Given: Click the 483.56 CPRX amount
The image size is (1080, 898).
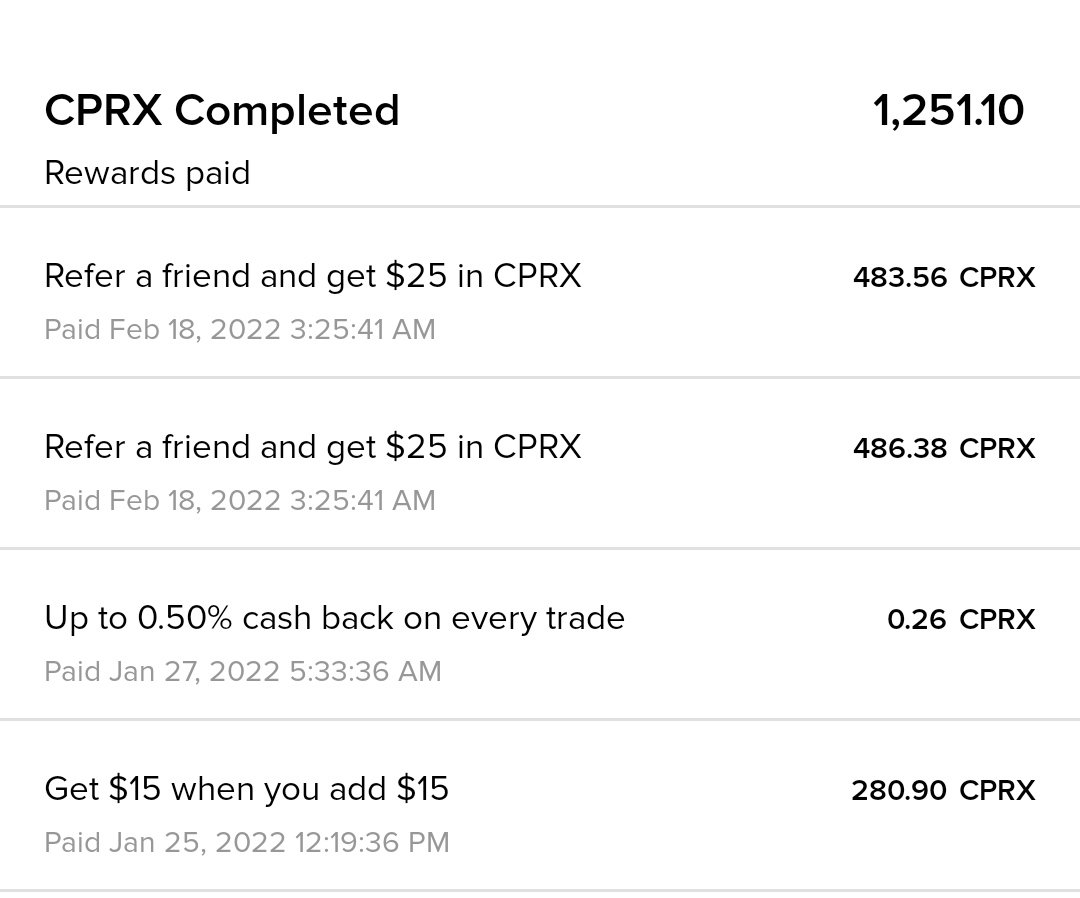Looking at the screenshot, I should (x=944, y=278).
